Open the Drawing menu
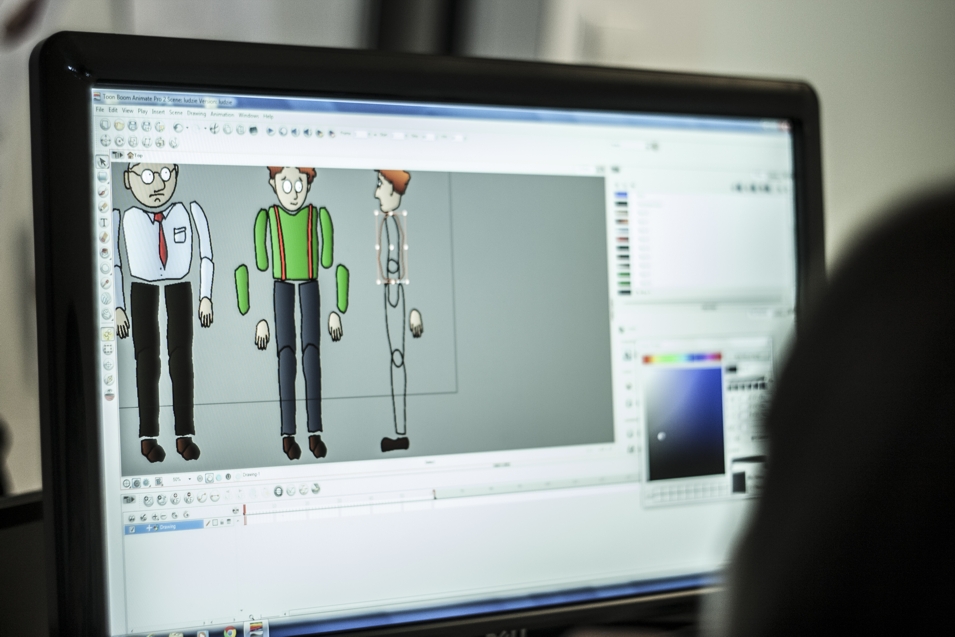 196,113
